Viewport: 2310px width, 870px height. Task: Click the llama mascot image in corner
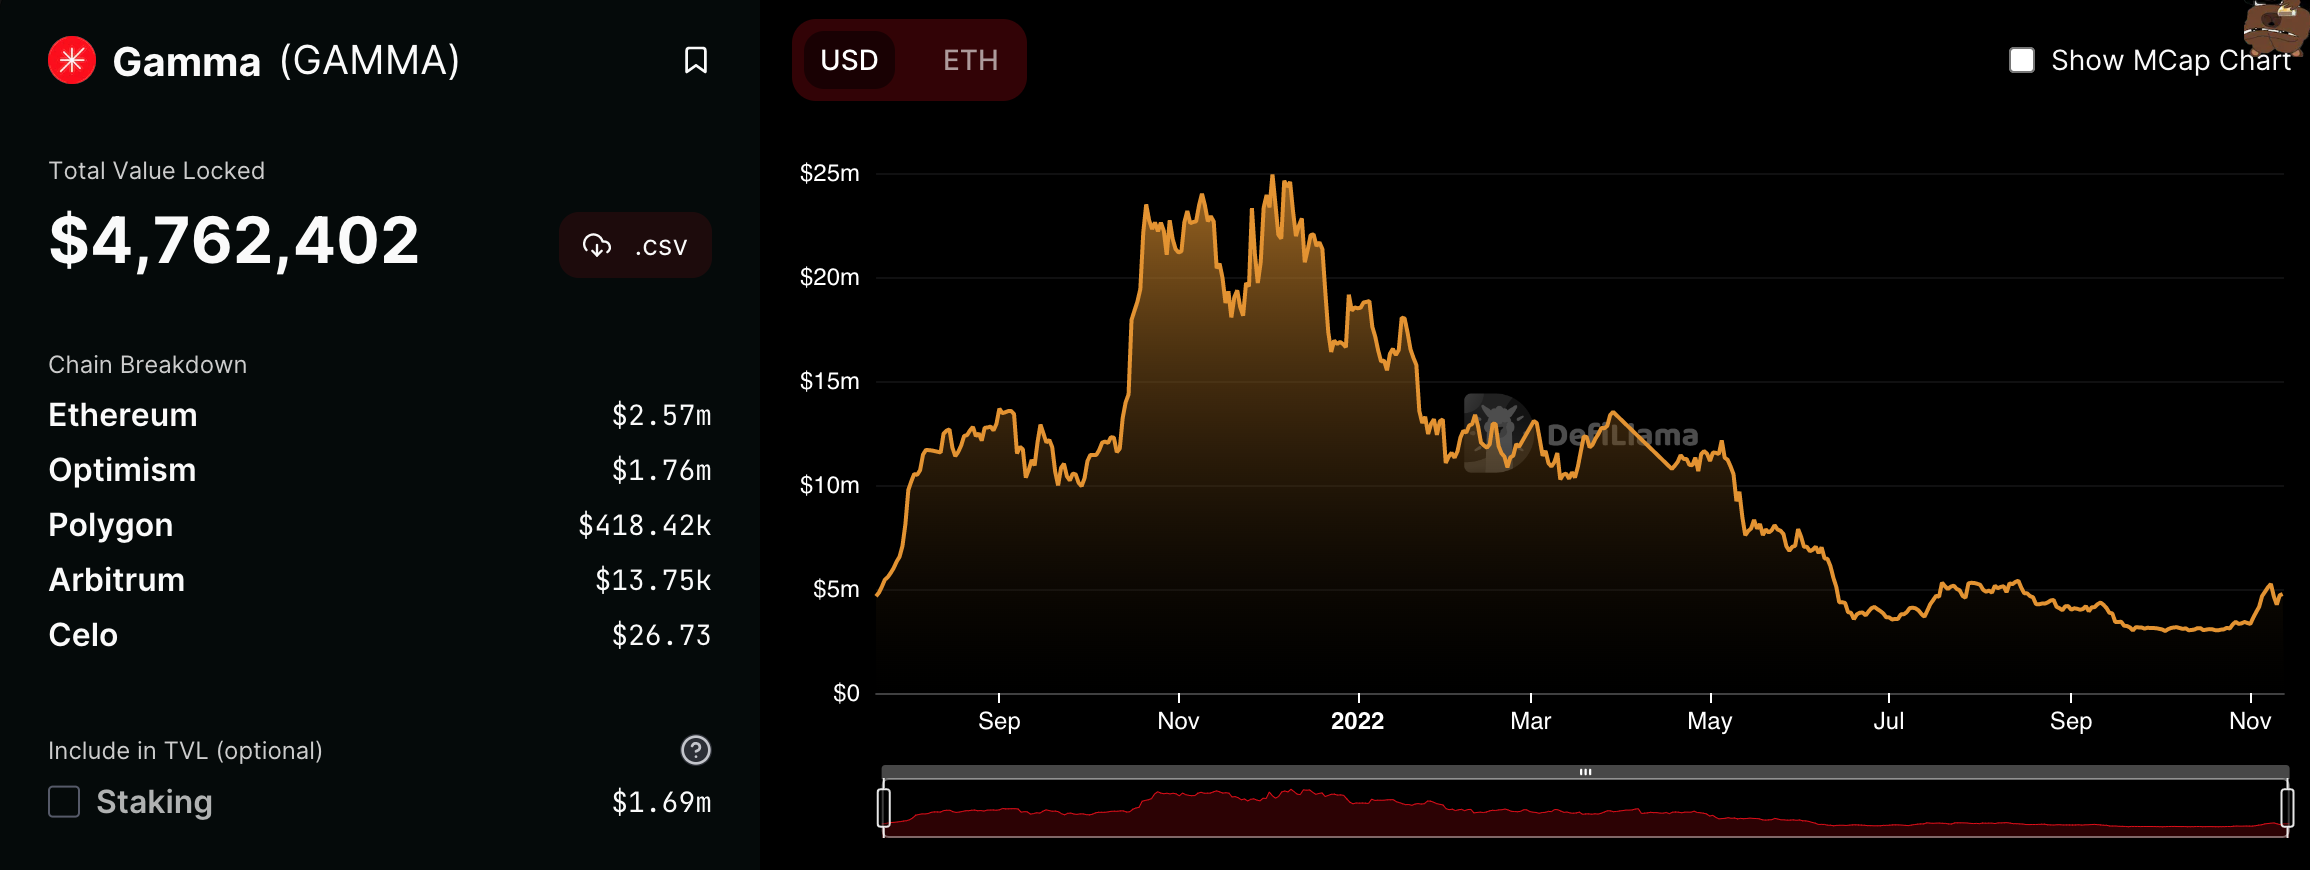click(x=2276, y=28)
